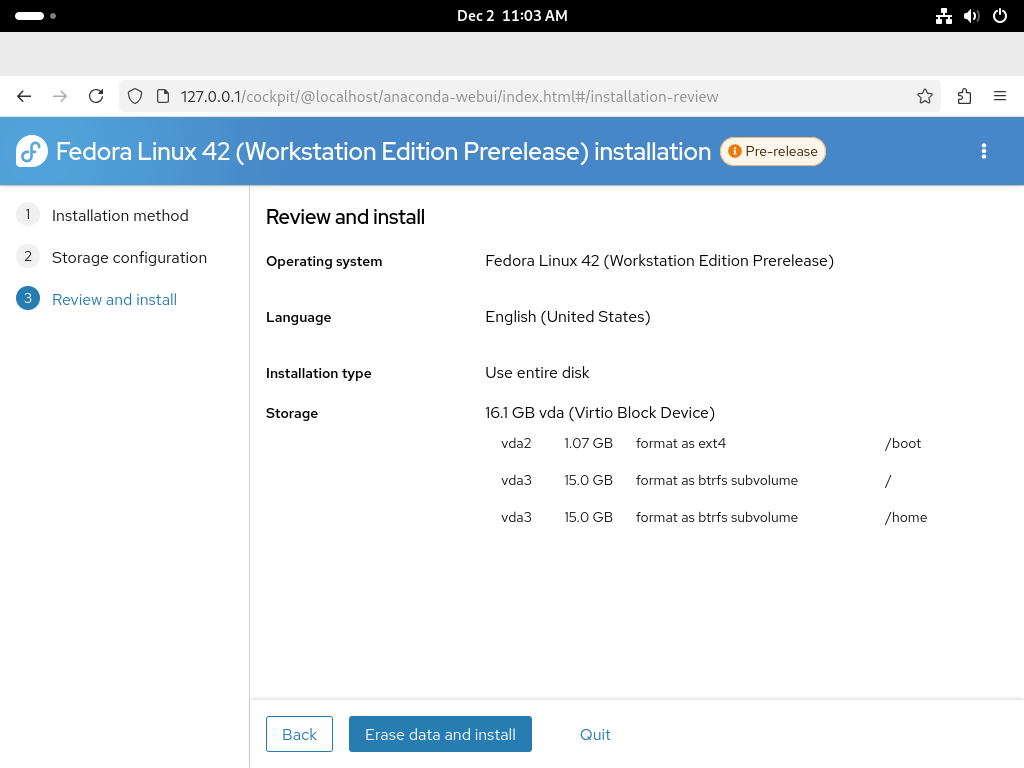Click the Fedora Linux 42 installation page title

click(383, 152)
